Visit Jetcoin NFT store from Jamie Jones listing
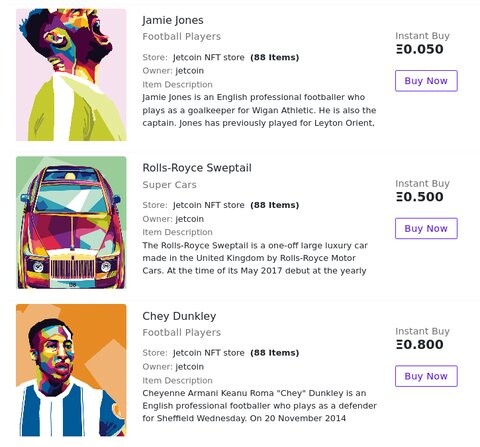 pyautogui.click(x=209, y=57)
